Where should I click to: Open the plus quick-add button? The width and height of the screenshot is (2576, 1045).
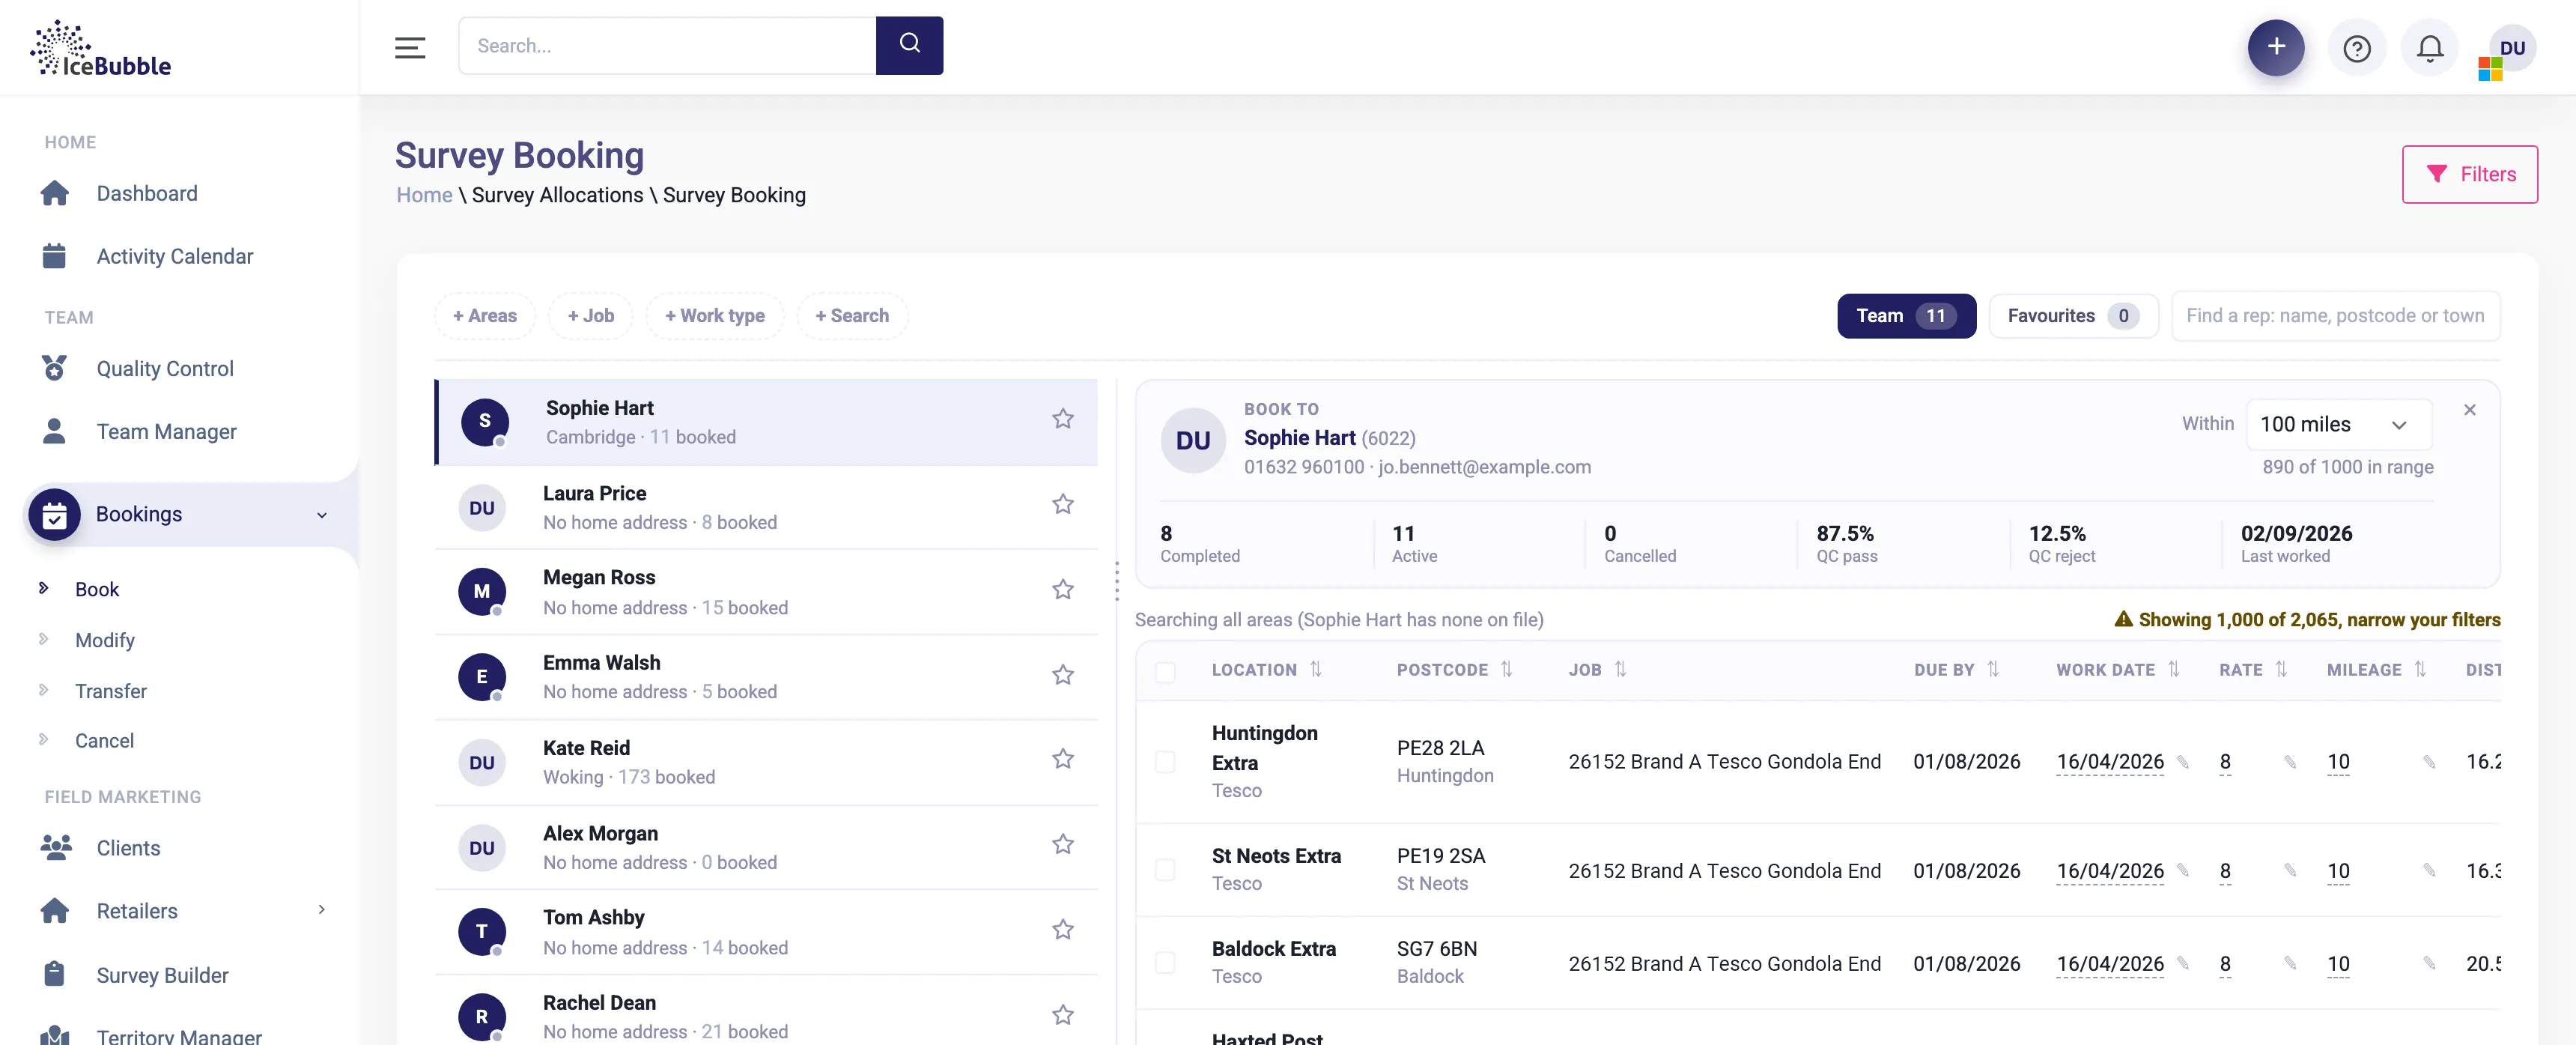2275,47
